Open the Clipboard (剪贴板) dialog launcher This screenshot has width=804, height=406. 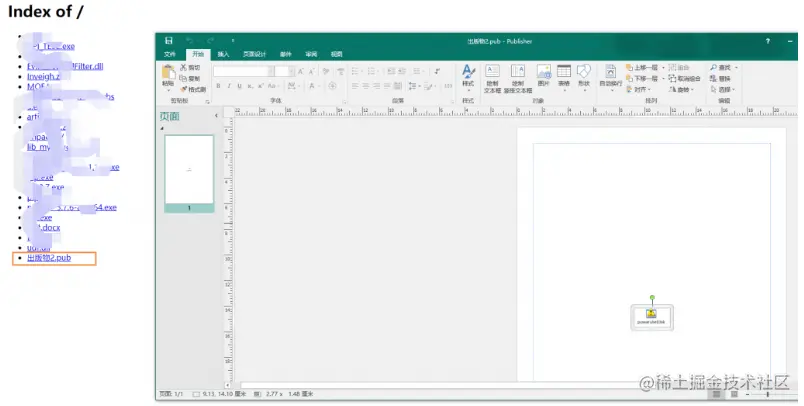(208, 102)
